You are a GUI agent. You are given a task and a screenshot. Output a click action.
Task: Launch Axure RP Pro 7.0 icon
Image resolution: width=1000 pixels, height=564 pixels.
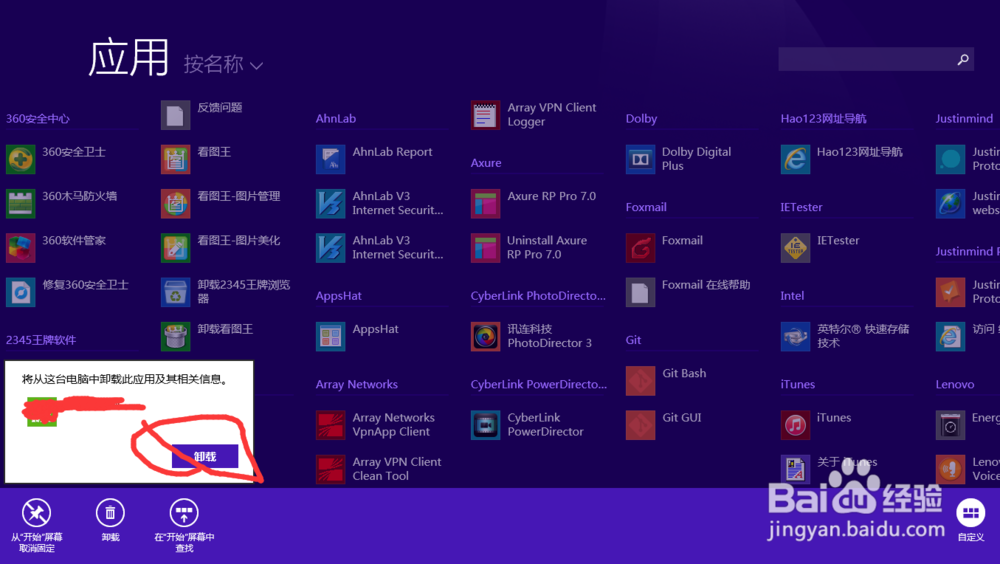pos(485,203)
